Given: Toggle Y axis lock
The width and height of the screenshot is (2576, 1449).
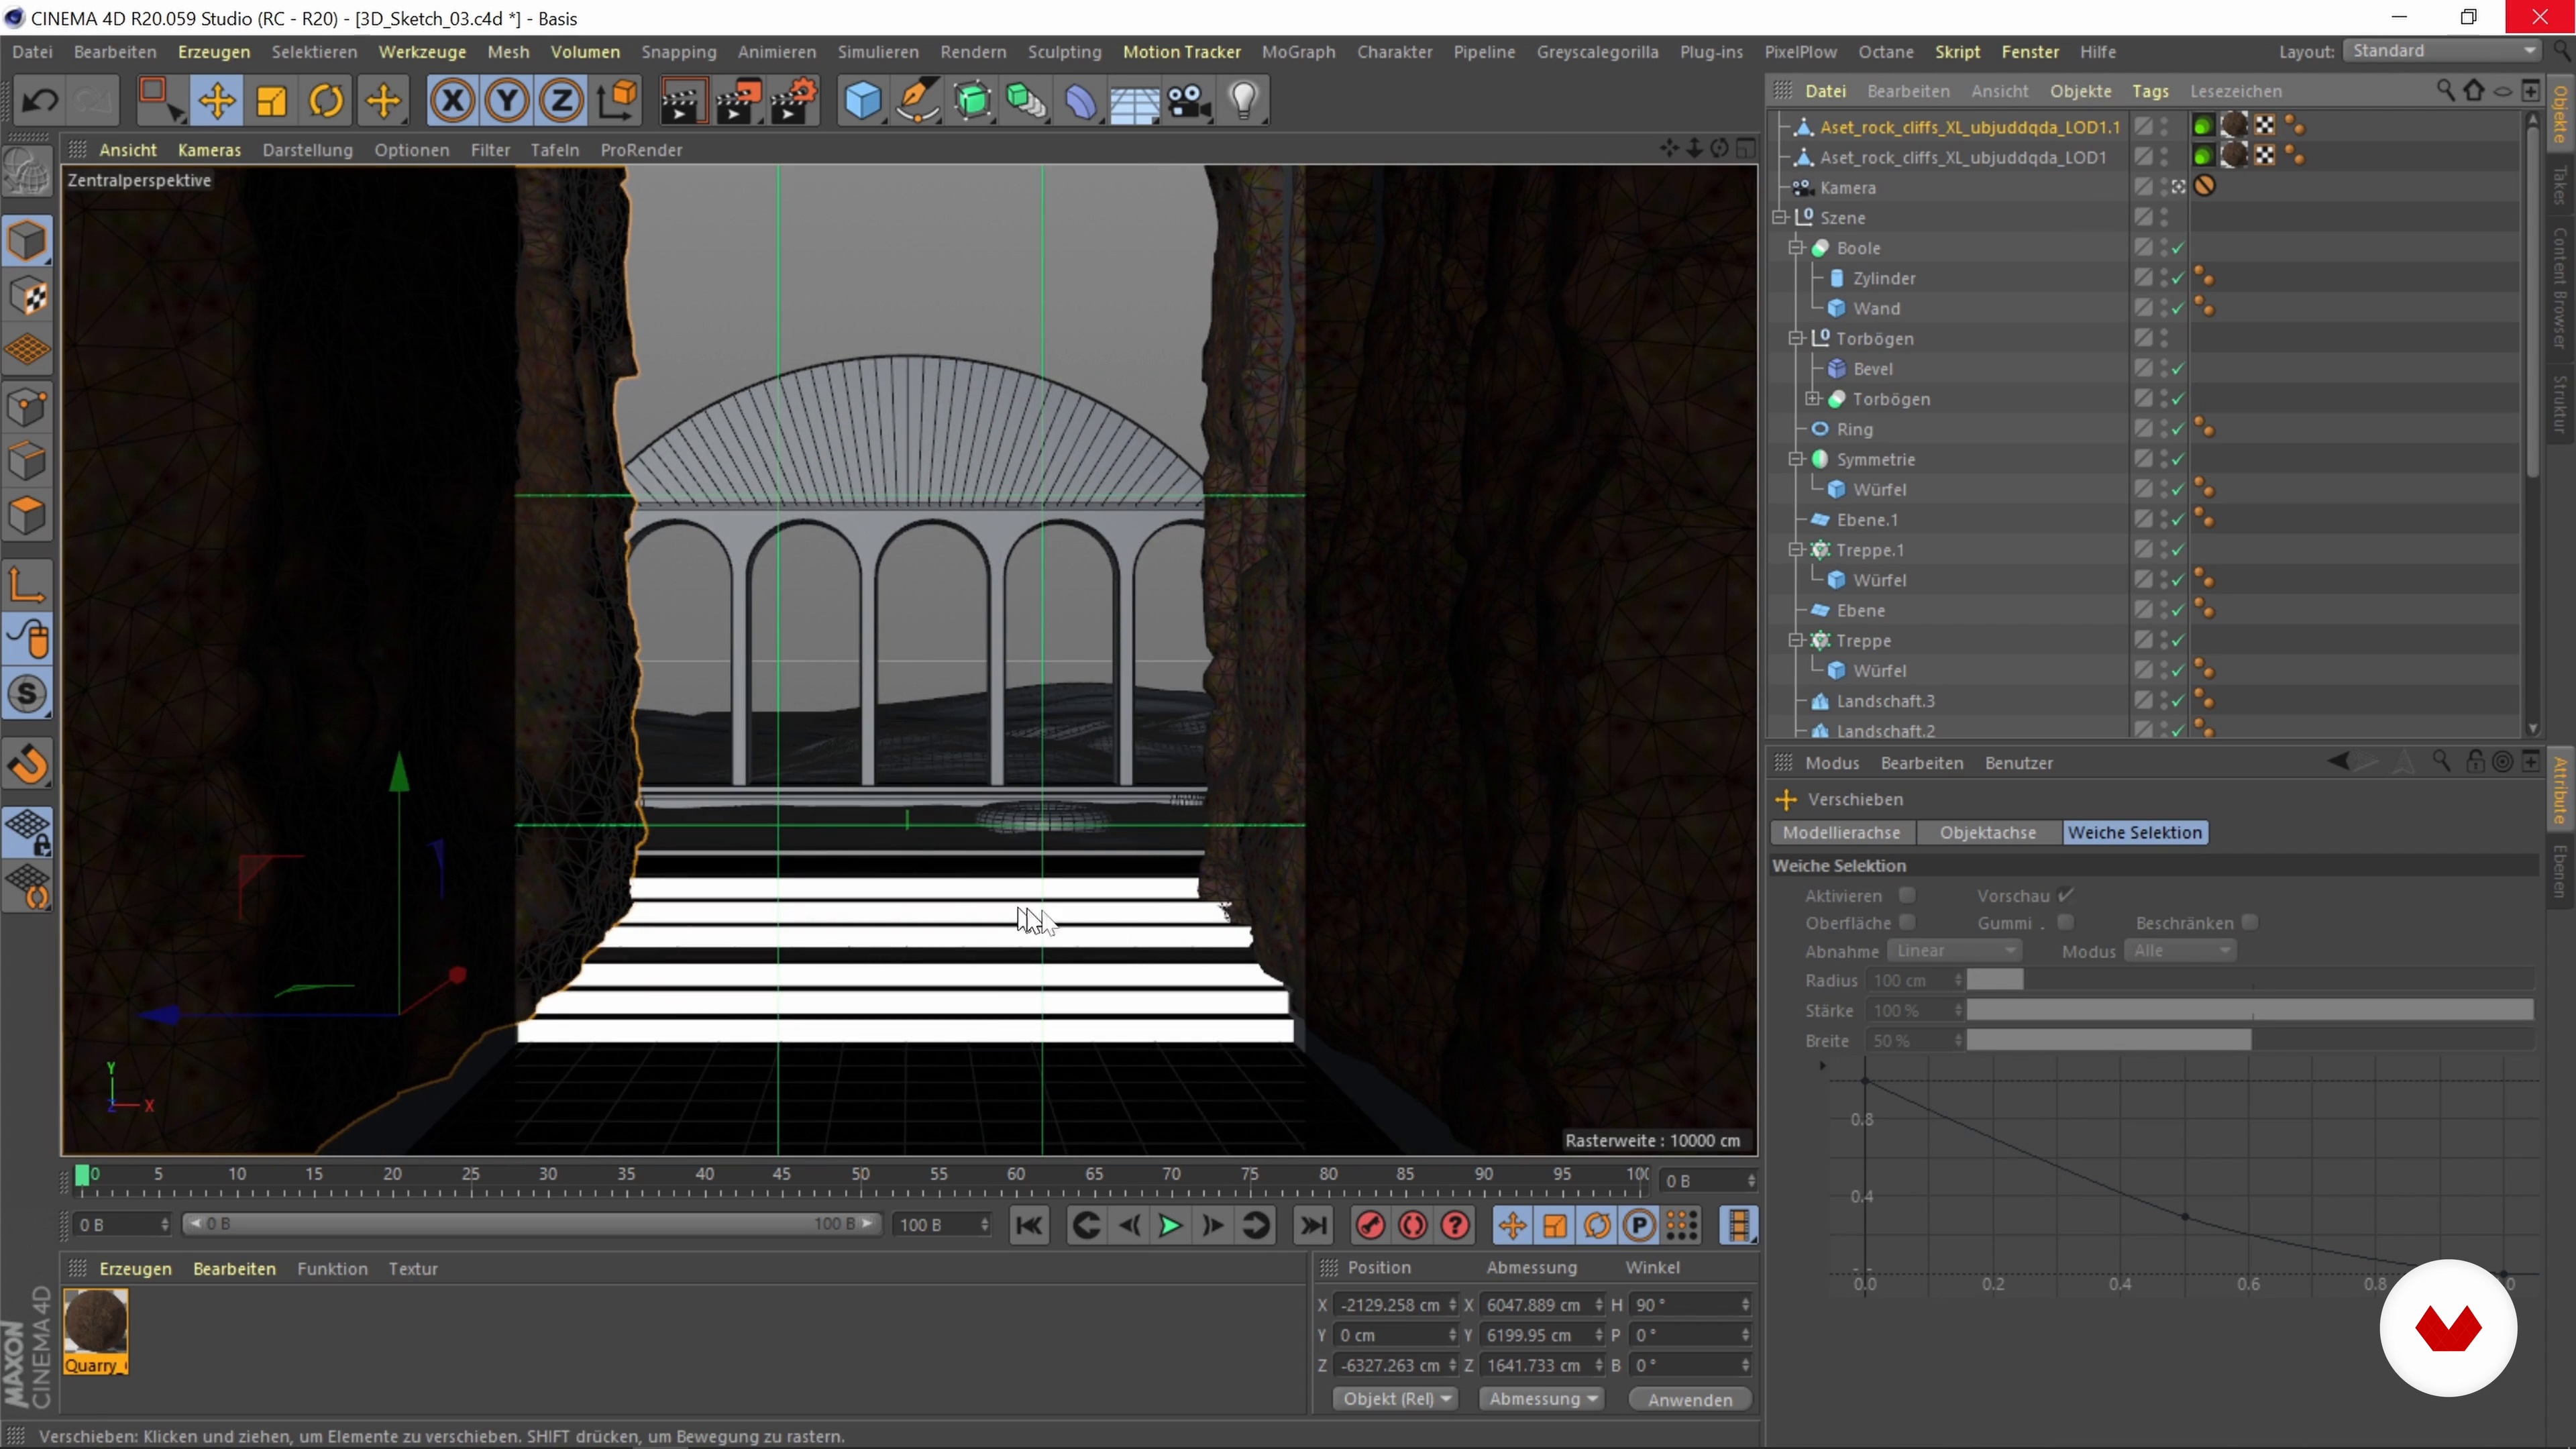Looking at the screenshot, I should coord(507,100).
